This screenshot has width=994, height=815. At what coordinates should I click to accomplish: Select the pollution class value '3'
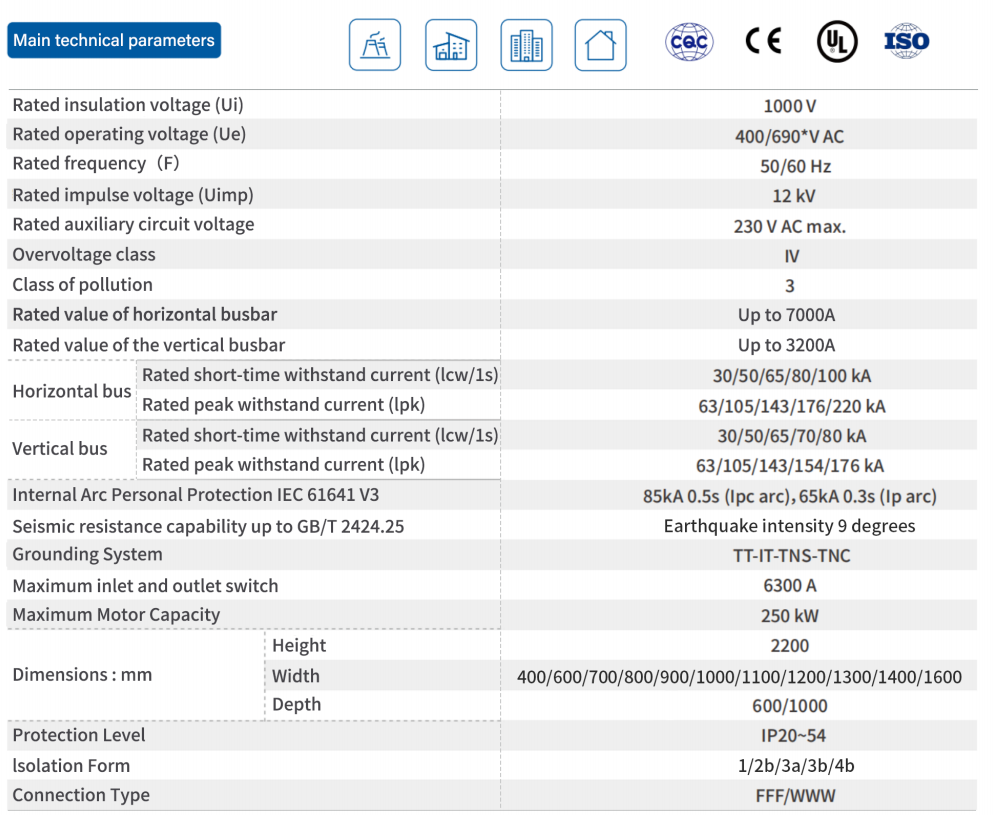click(790, 286)
